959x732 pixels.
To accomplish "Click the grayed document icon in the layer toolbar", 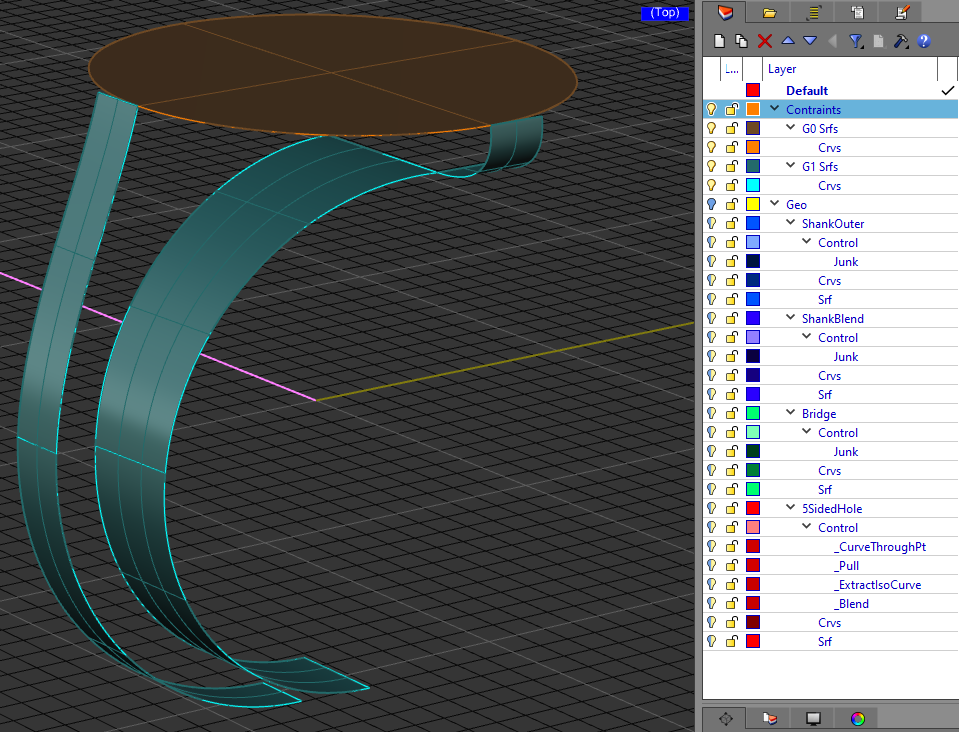I will point(878,41).
